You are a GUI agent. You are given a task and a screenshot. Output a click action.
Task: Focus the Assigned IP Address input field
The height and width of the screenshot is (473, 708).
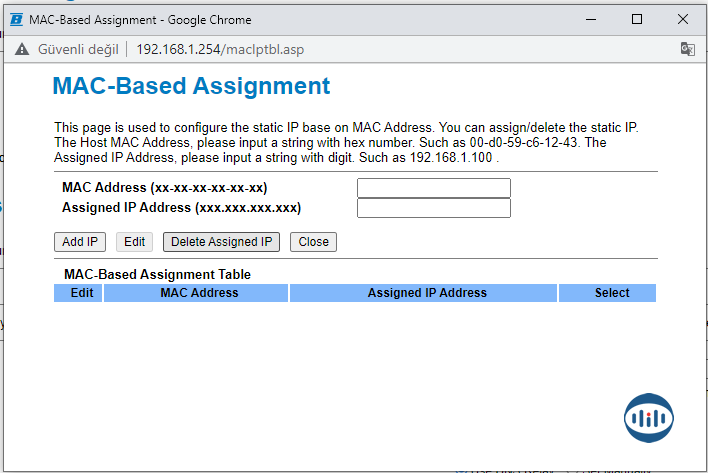433,208
